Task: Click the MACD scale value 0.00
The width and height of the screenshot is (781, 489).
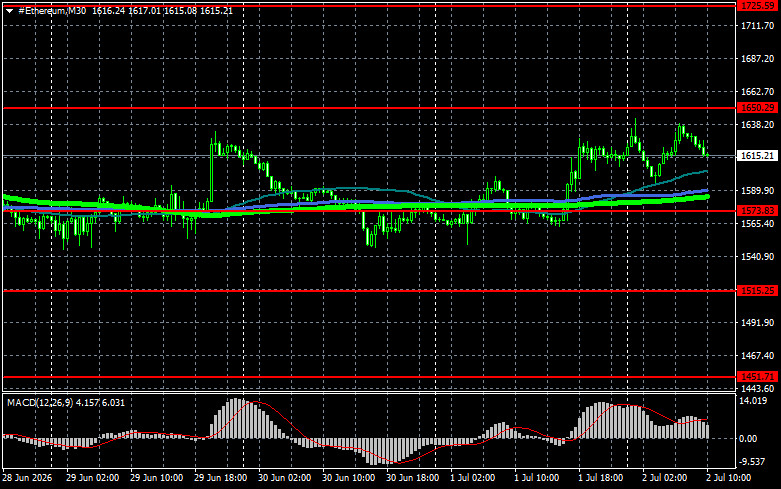Action: tap(748, 439)
